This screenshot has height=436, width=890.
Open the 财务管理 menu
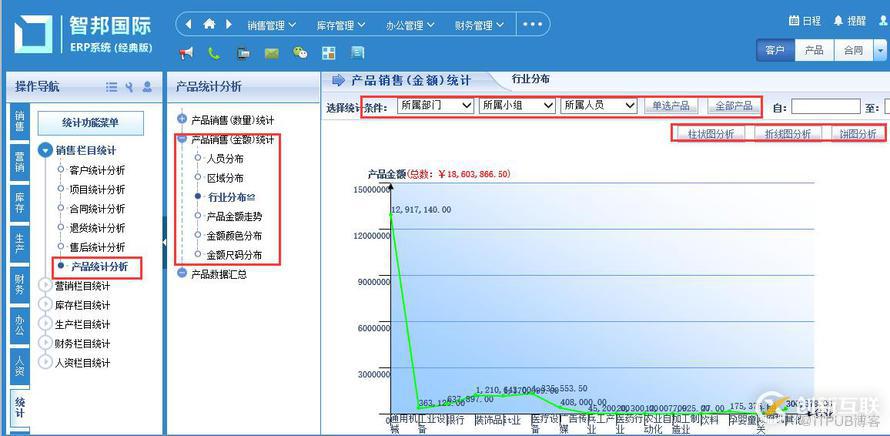click(479, 25)
